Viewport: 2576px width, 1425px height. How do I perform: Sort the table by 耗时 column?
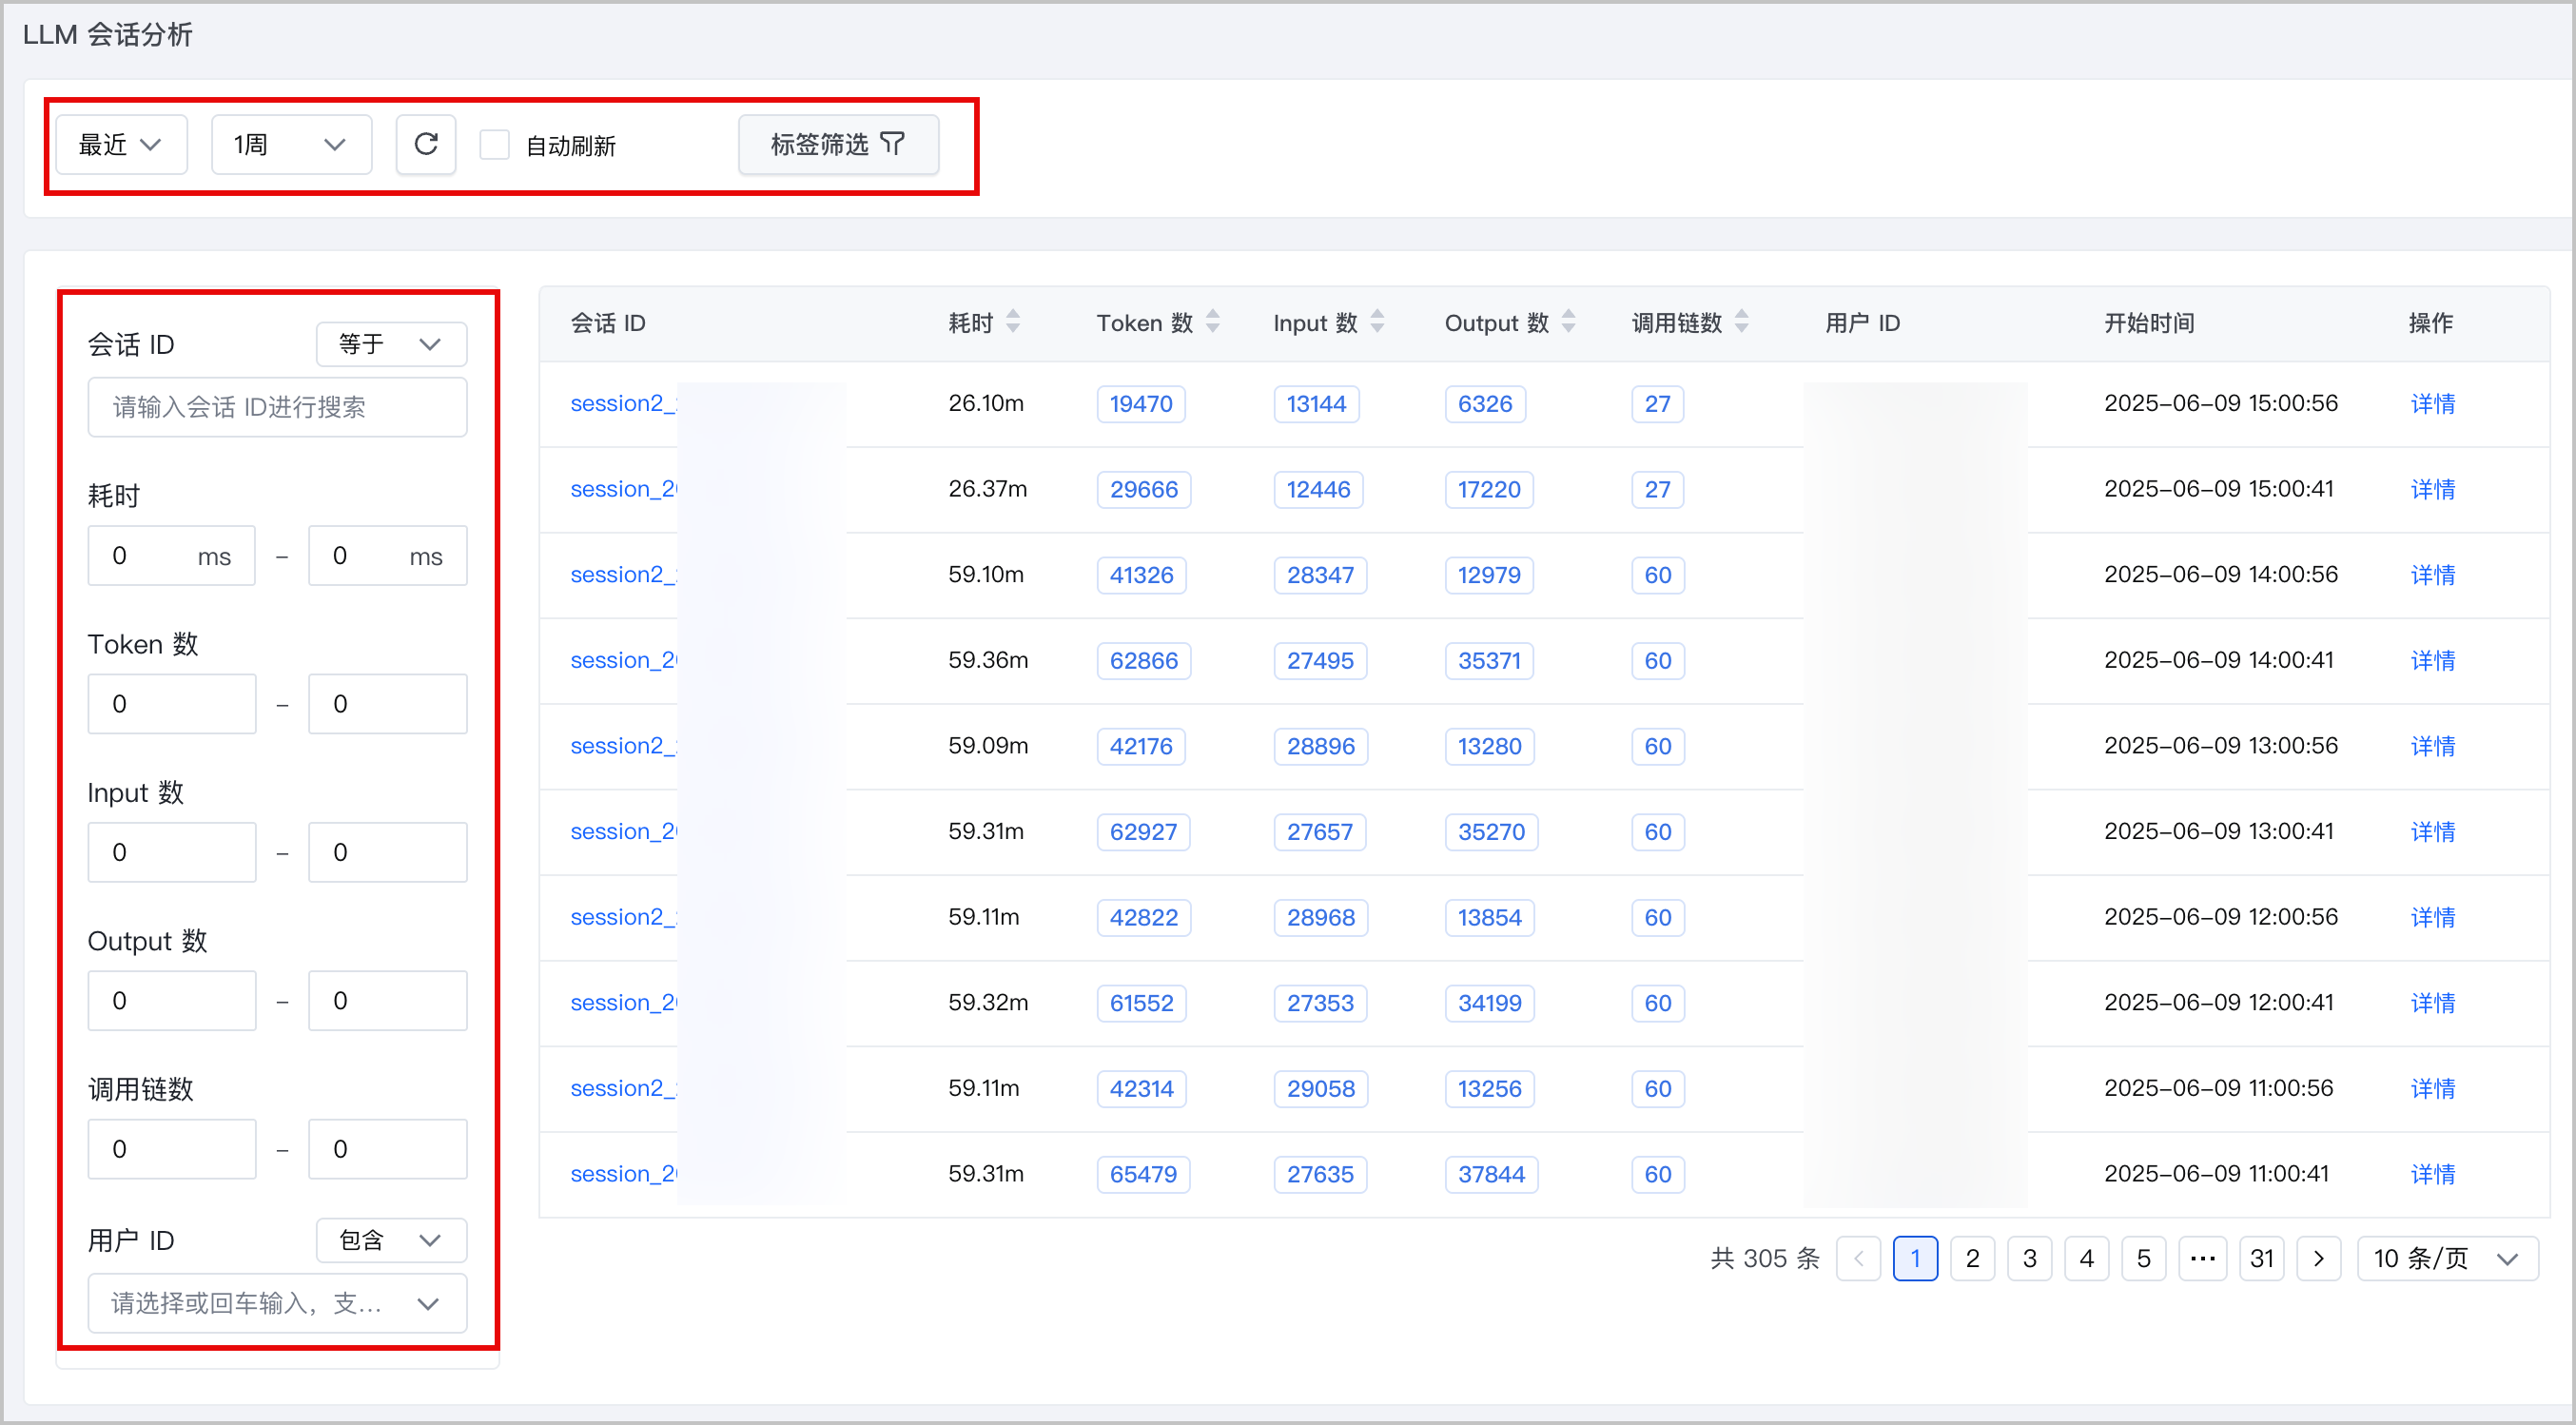tap(1013, 322)
